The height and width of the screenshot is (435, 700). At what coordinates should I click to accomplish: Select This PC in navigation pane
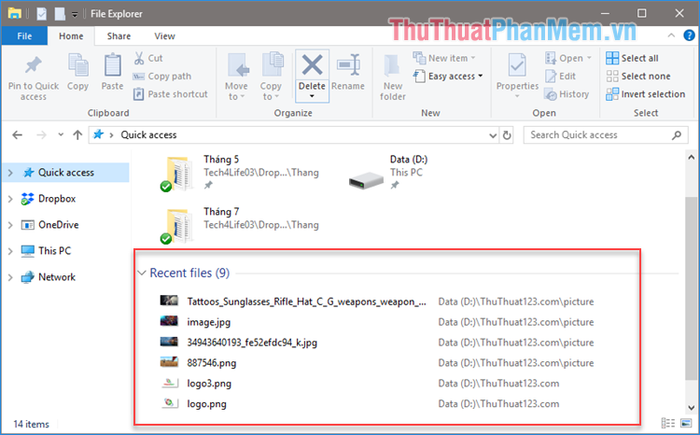point(54,251)
